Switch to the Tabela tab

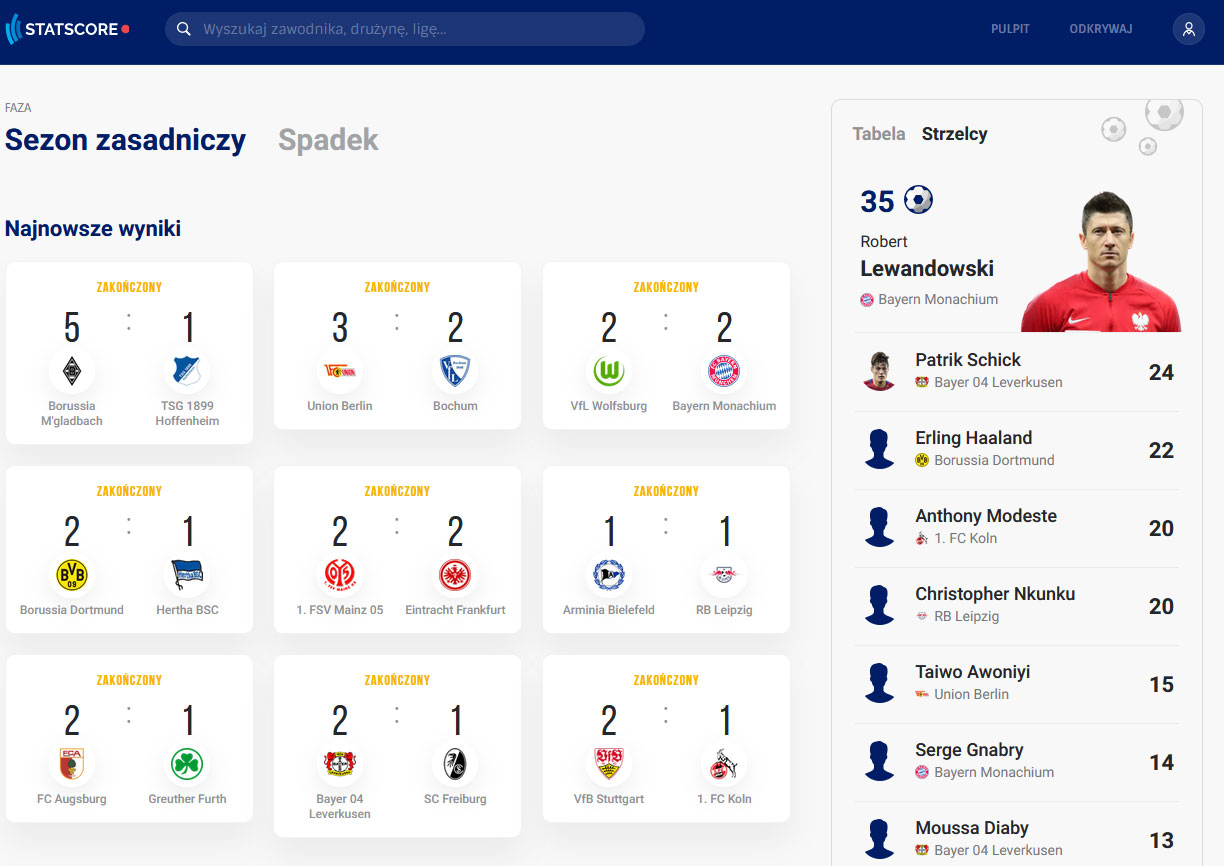pyautogui.click(x=879, y=134)
